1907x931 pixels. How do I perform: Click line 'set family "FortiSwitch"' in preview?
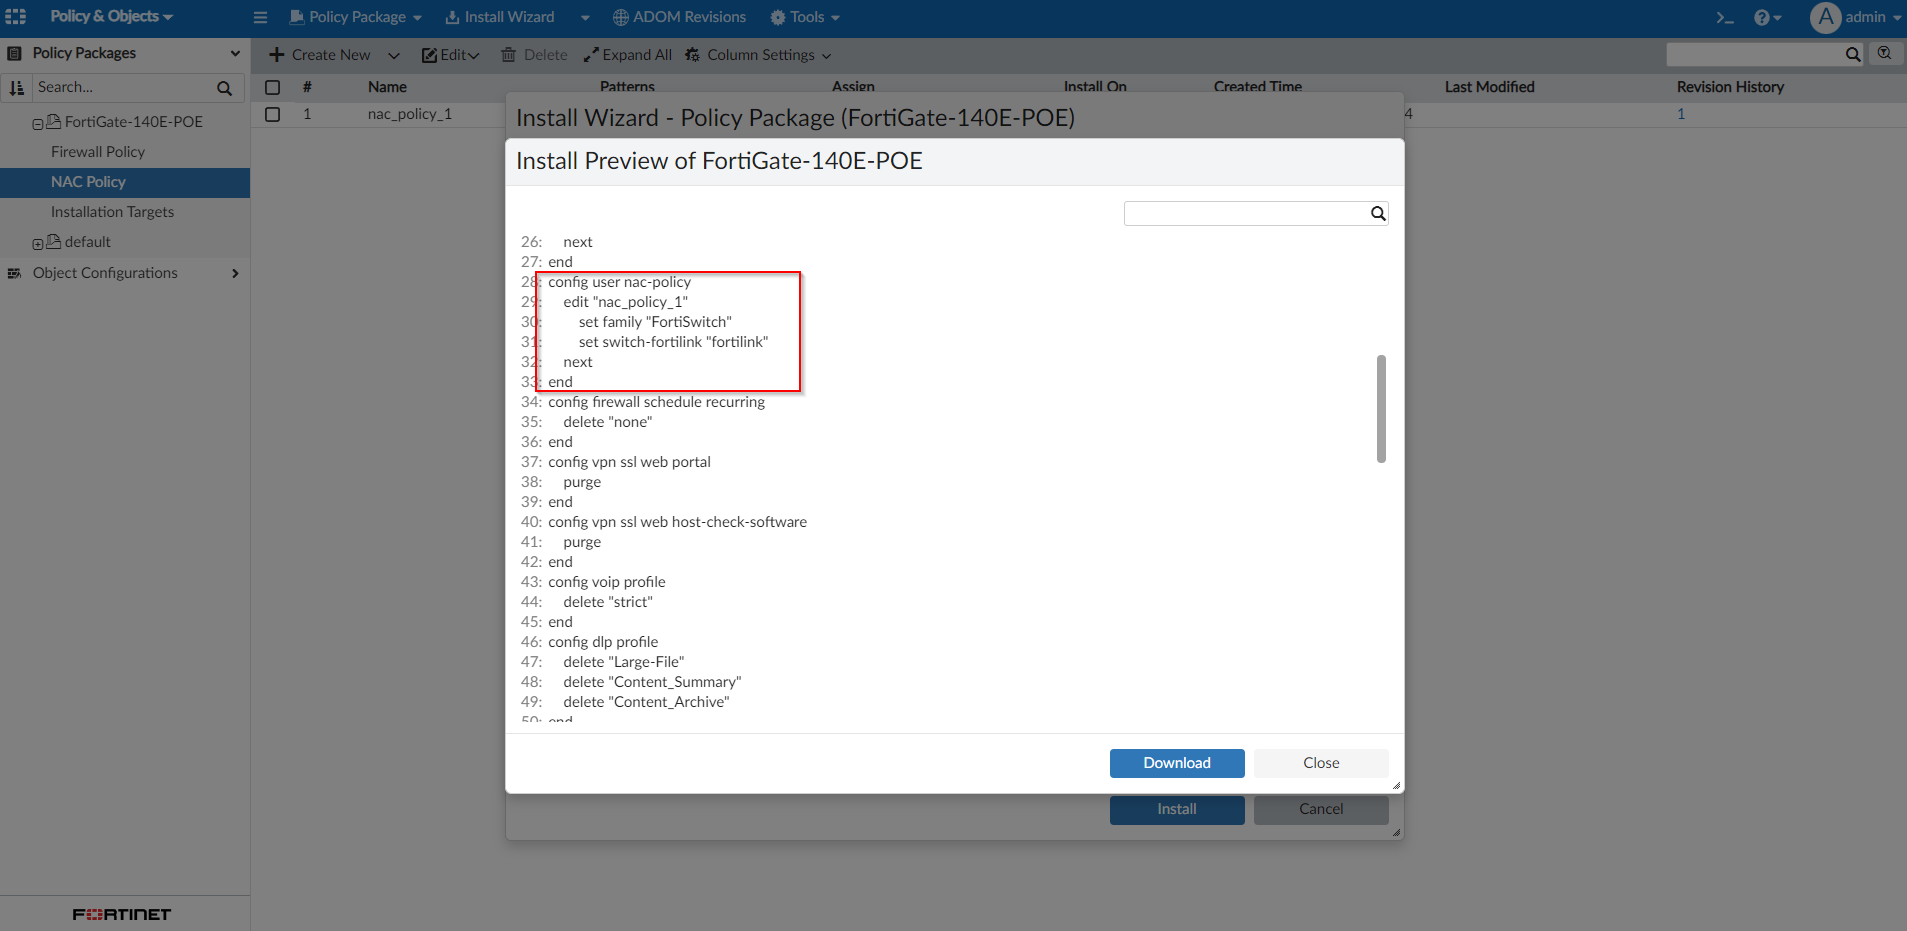point(655,322)
